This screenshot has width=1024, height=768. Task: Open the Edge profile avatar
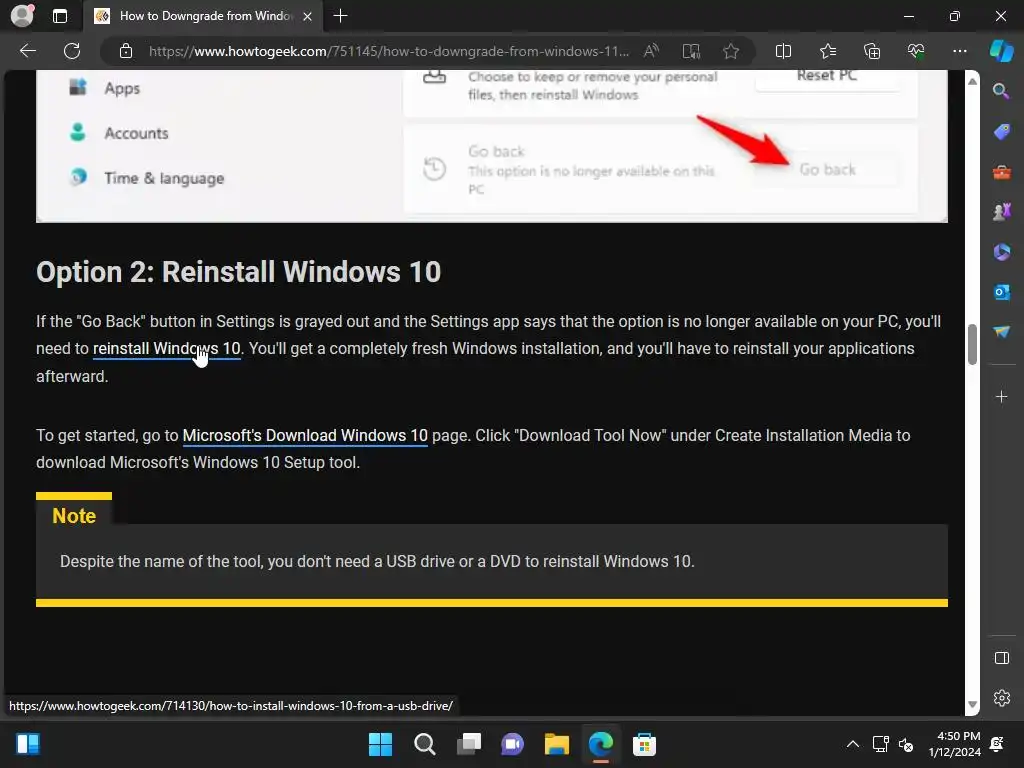click(22, 16)
